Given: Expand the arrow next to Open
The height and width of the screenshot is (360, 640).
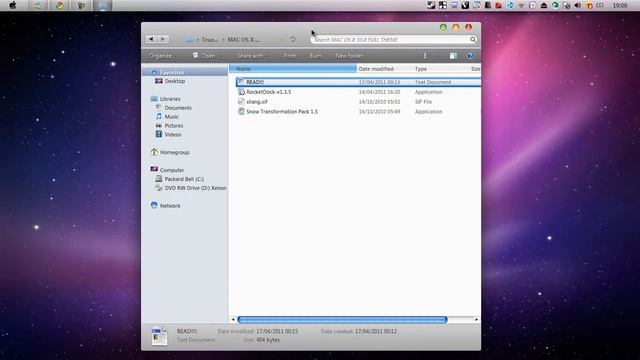Looking at the screenshot, I should pos(222,56).
